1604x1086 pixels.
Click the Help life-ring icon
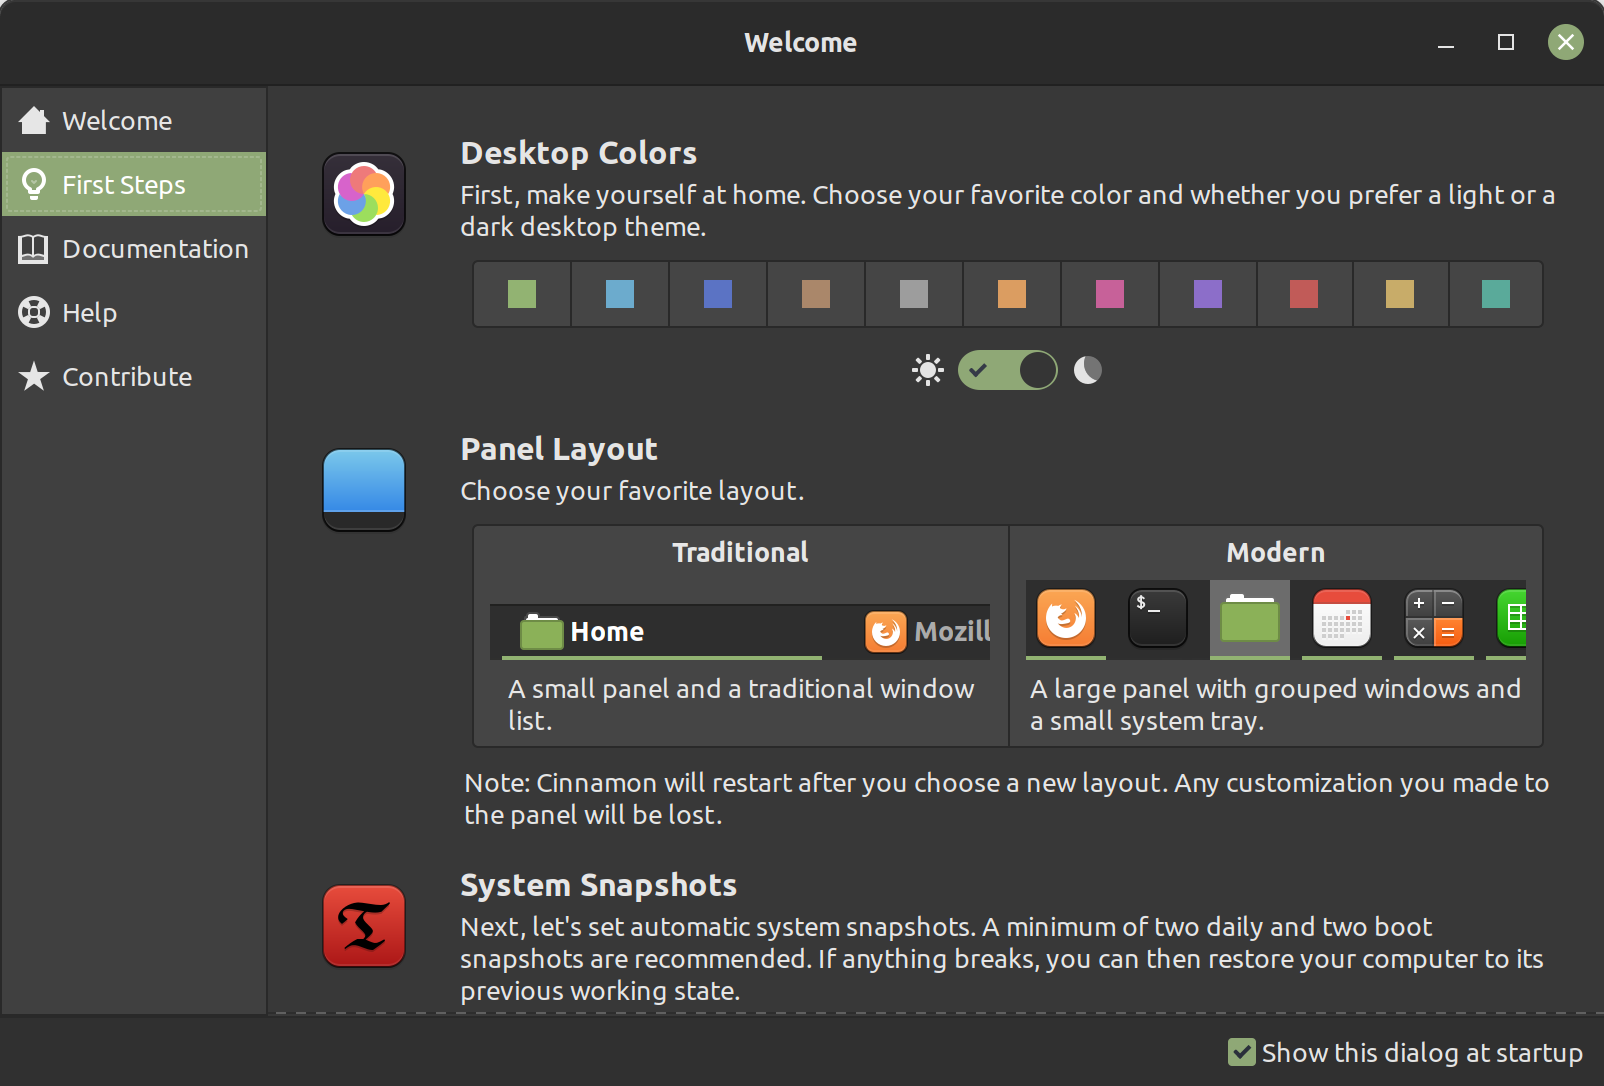(x=35, y=312)
